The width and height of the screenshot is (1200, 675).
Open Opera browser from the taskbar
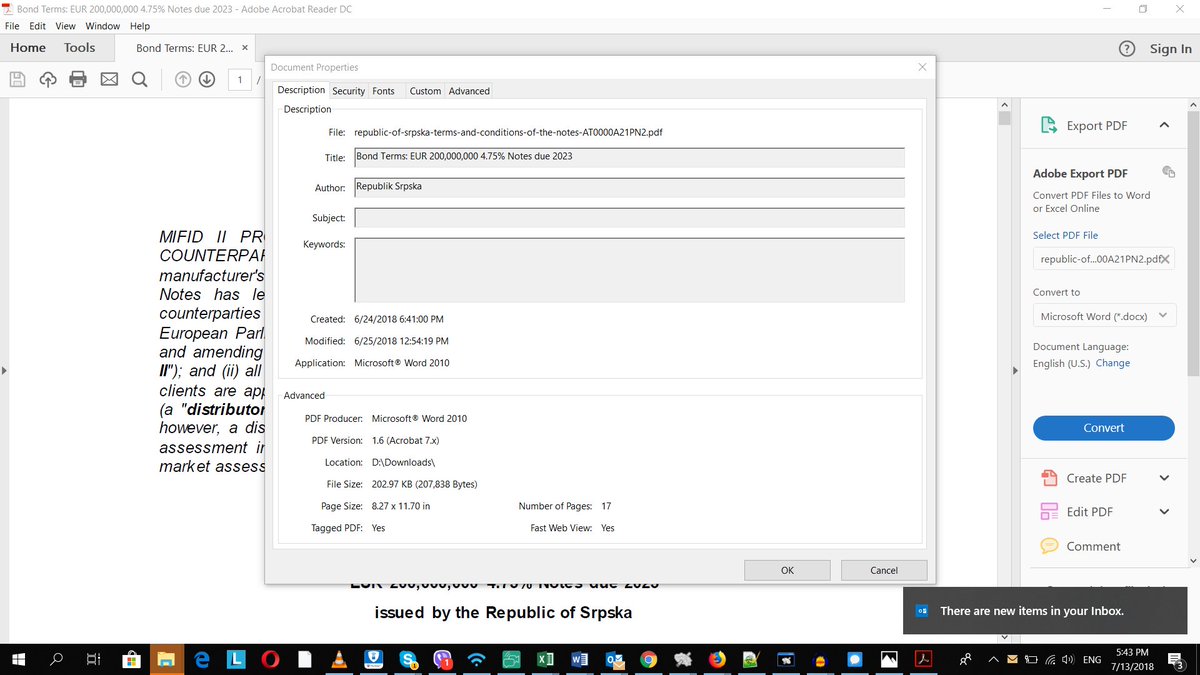270,660
